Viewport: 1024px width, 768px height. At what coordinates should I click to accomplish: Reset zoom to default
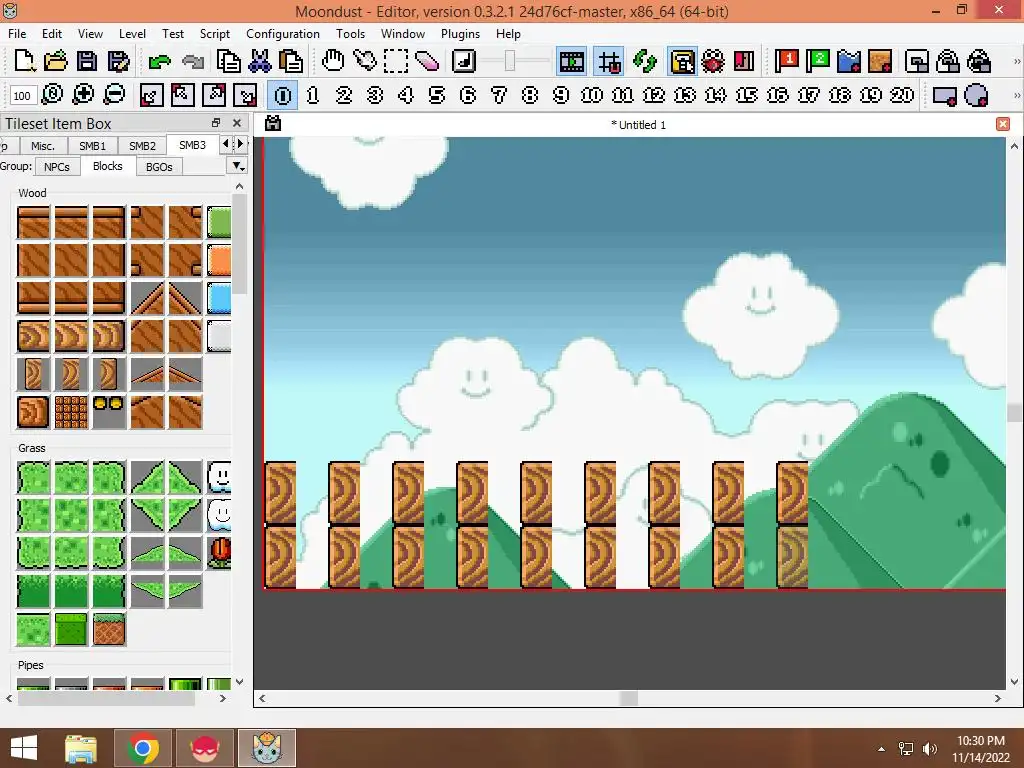point(52,95)
